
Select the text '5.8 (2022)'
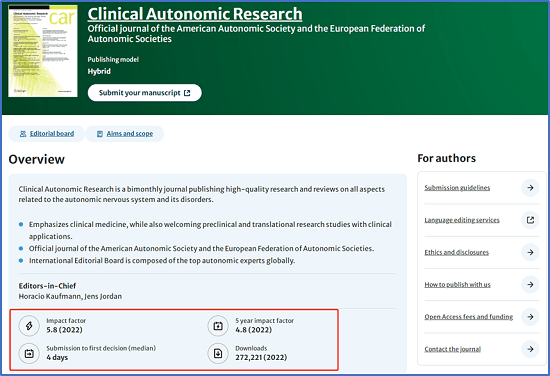[64, 330]
